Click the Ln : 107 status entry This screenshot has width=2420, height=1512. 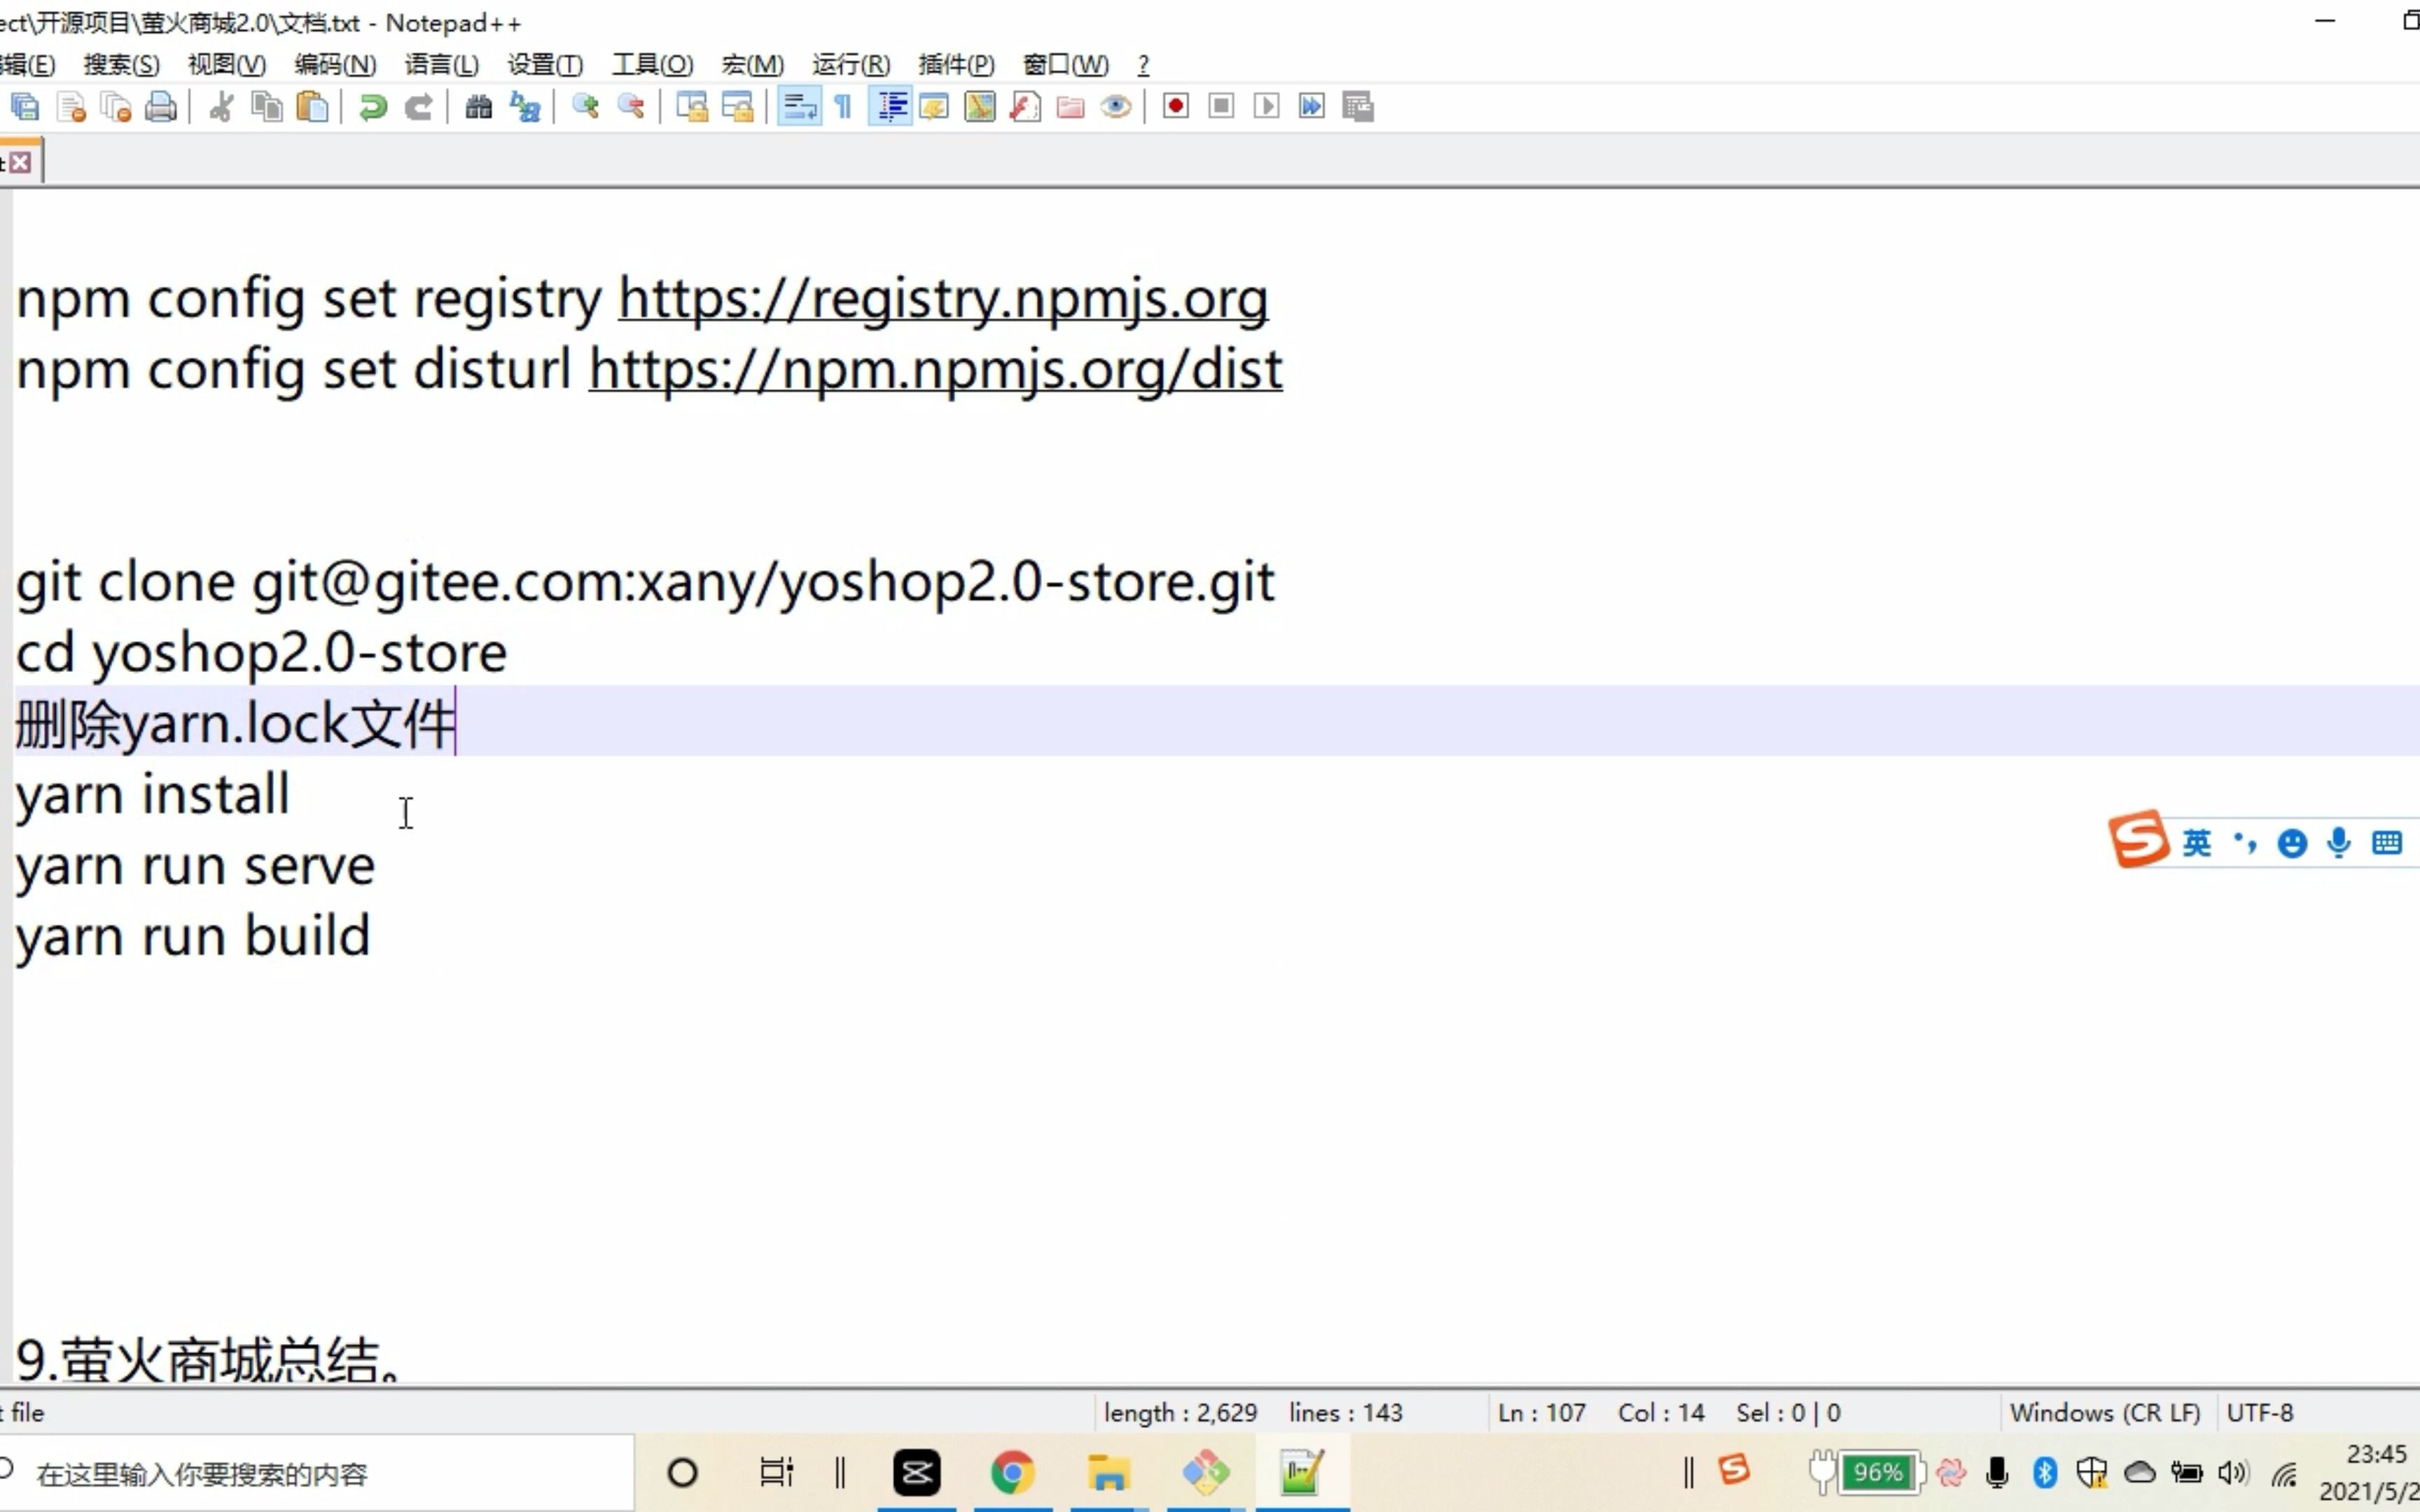(1541, 1412)
